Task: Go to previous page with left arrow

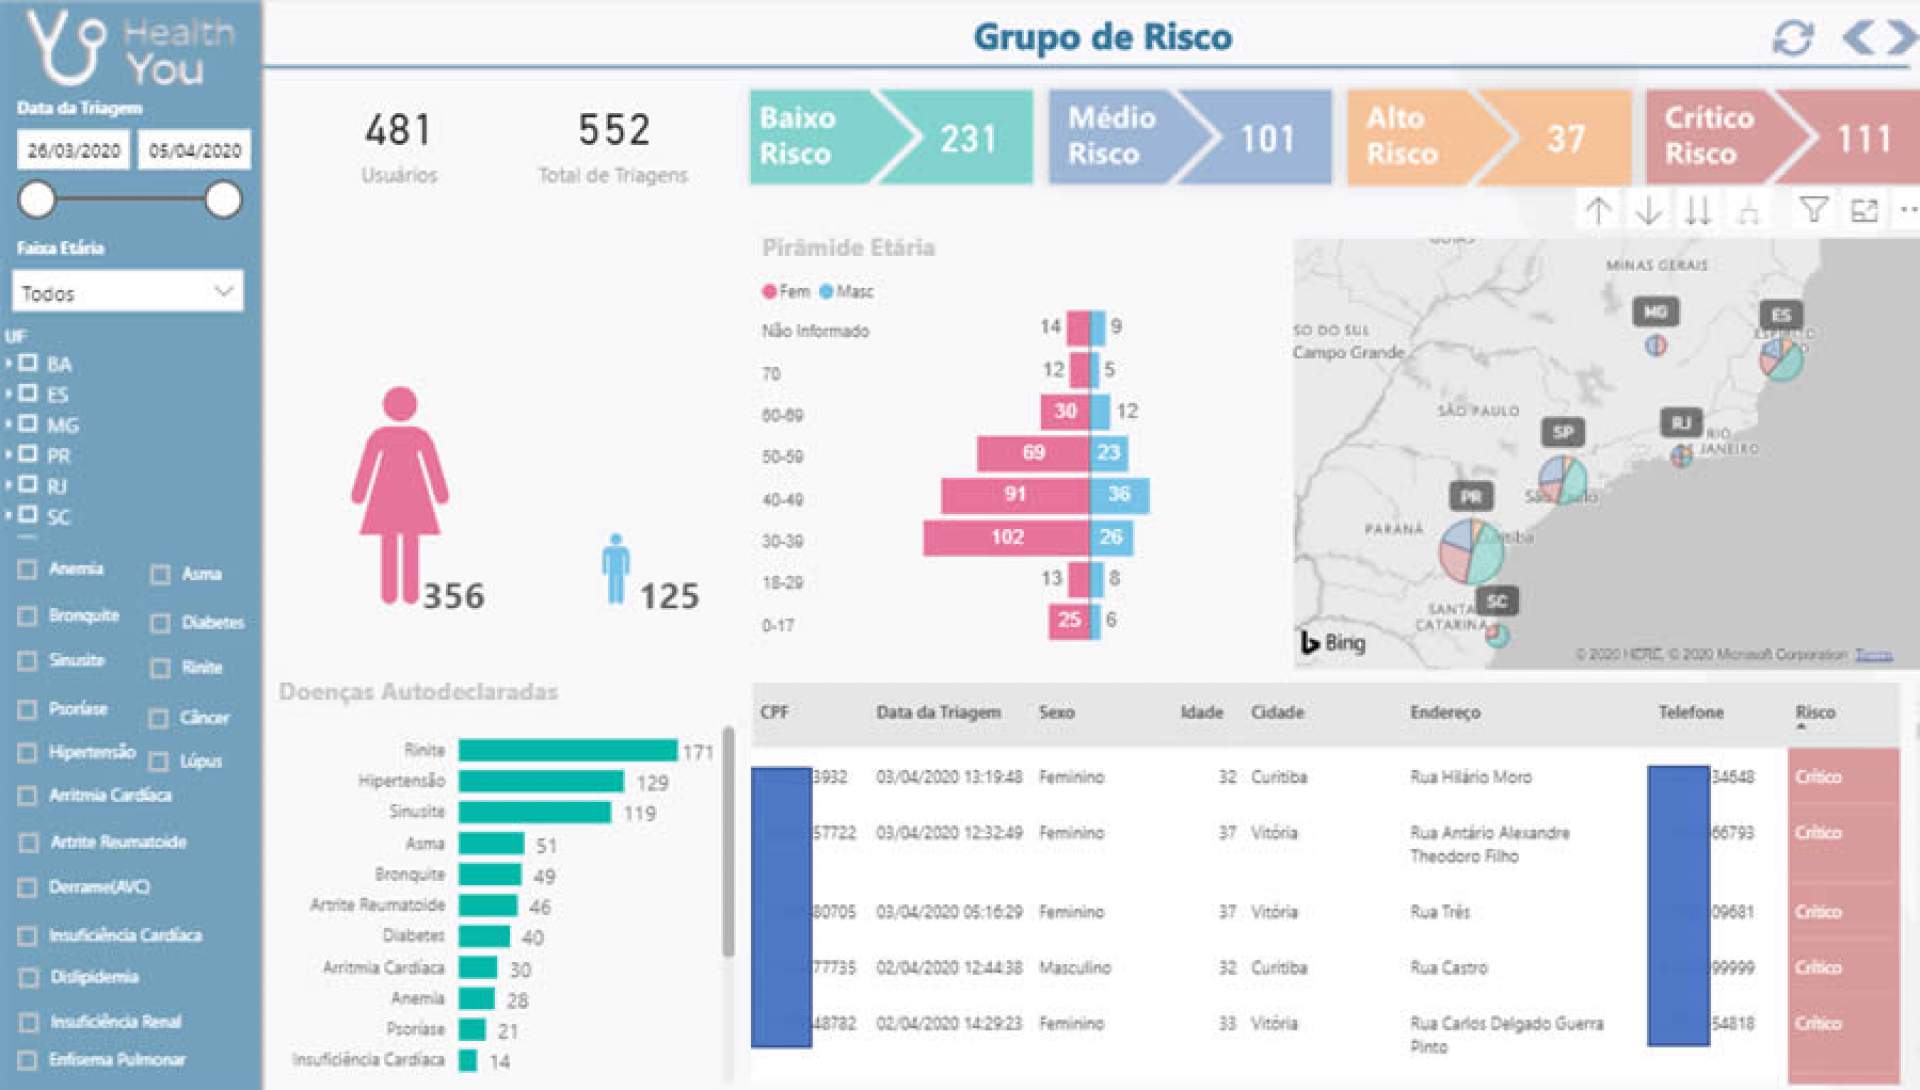Action: click(x=1858, y=37)
